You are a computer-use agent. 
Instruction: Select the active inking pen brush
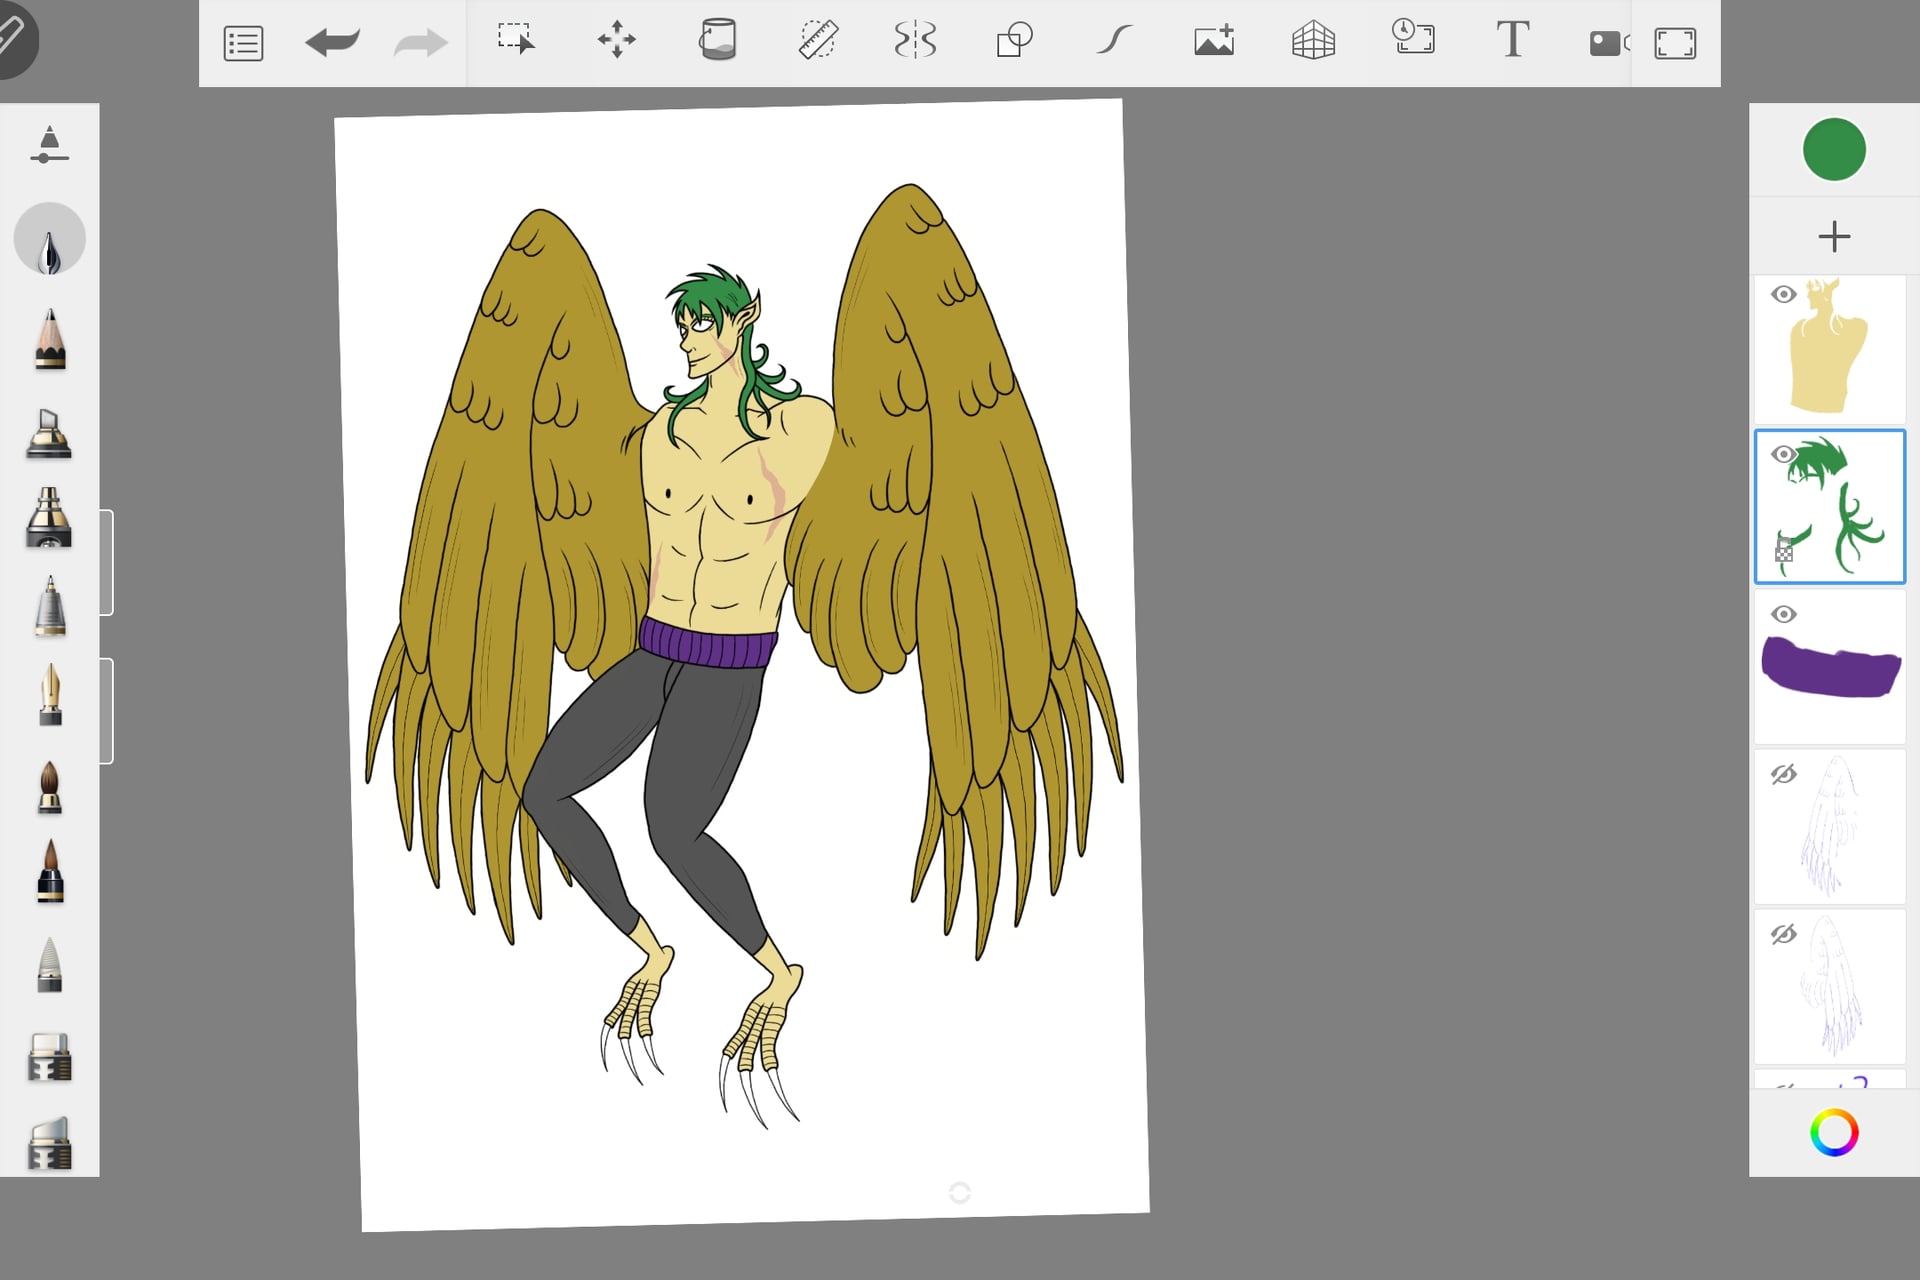point(49,240)
